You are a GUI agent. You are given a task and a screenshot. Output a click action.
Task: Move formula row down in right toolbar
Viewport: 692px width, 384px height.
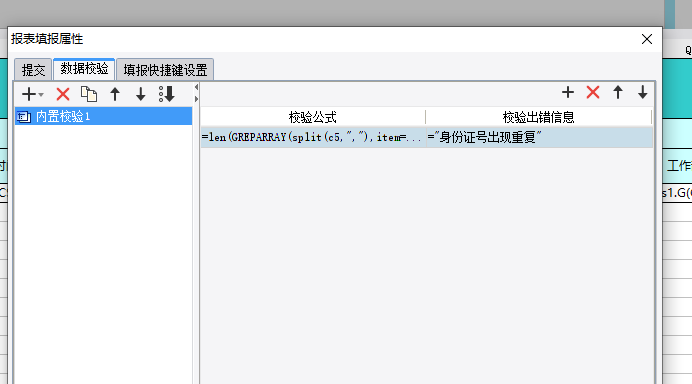tap(643, 92)
